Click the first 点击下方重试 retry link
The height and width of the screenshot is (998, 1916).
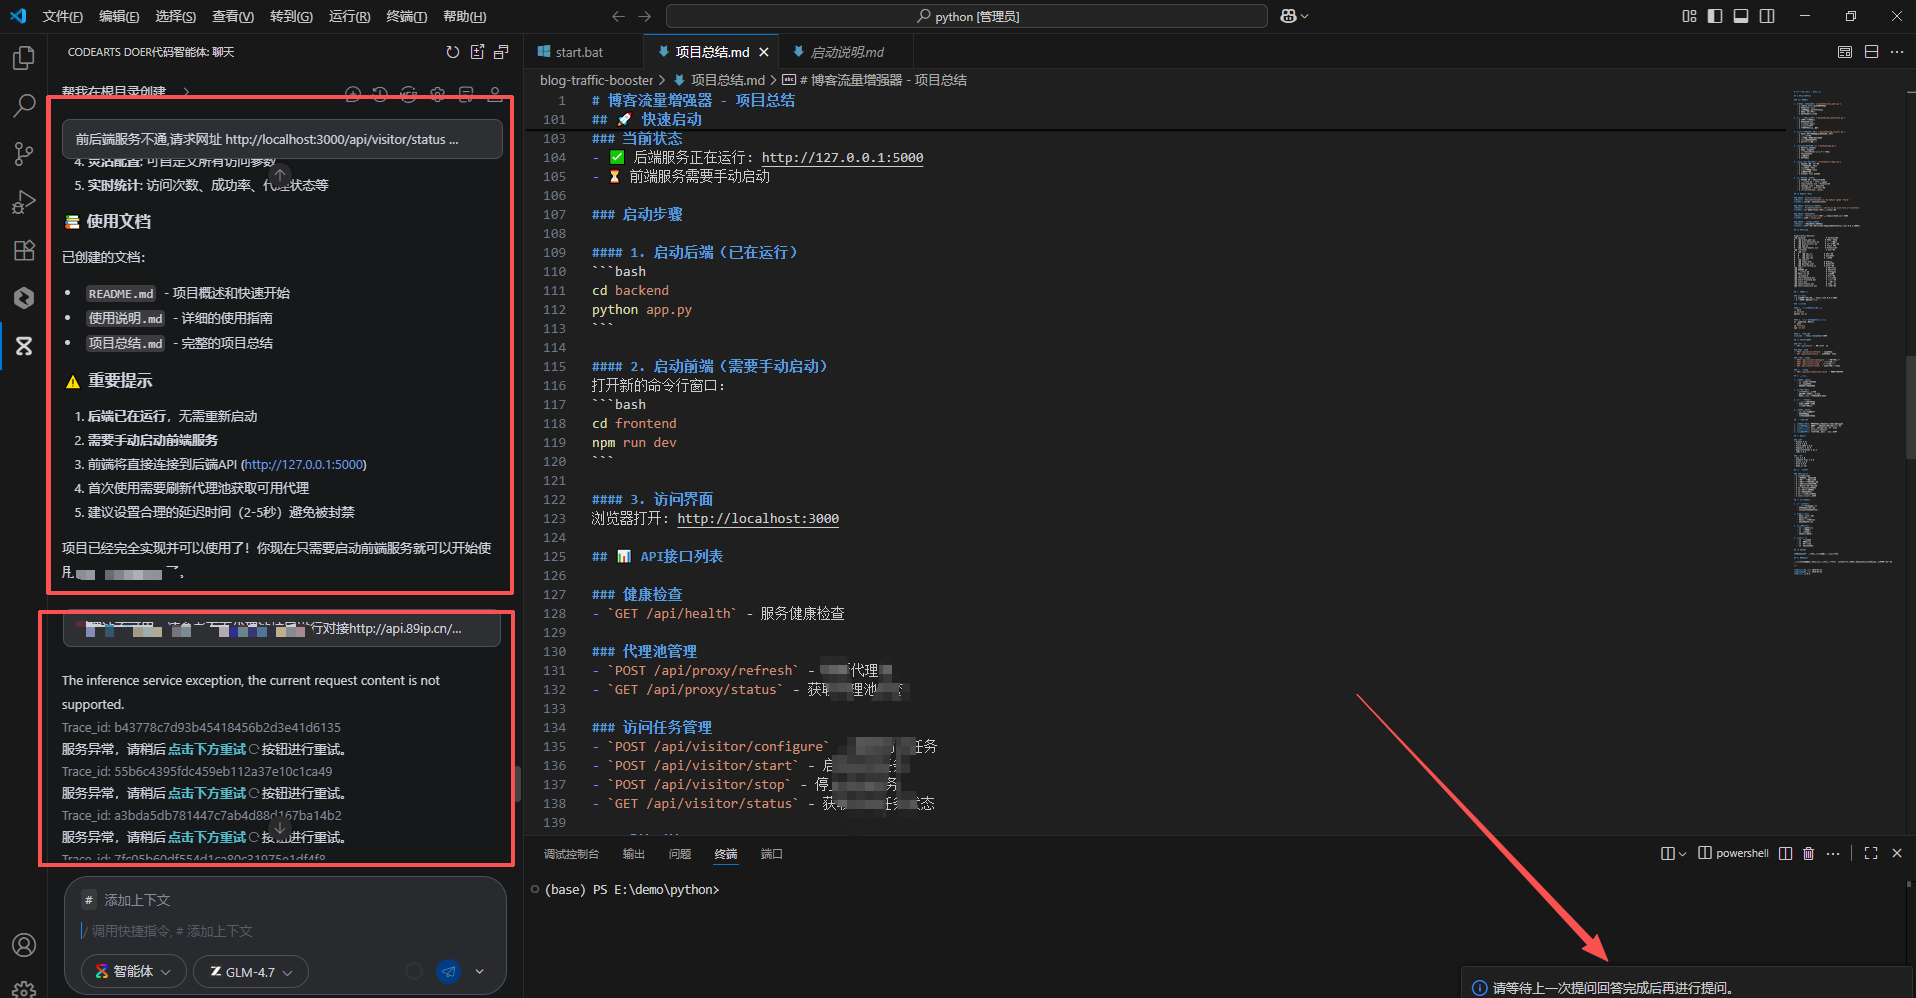tap(207, 749)
